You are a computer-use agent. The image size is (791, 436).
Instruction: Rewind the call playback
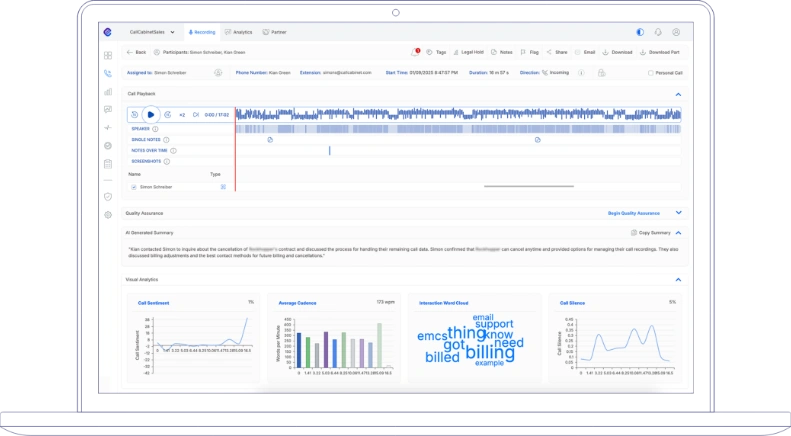click(x=134, y=115)
